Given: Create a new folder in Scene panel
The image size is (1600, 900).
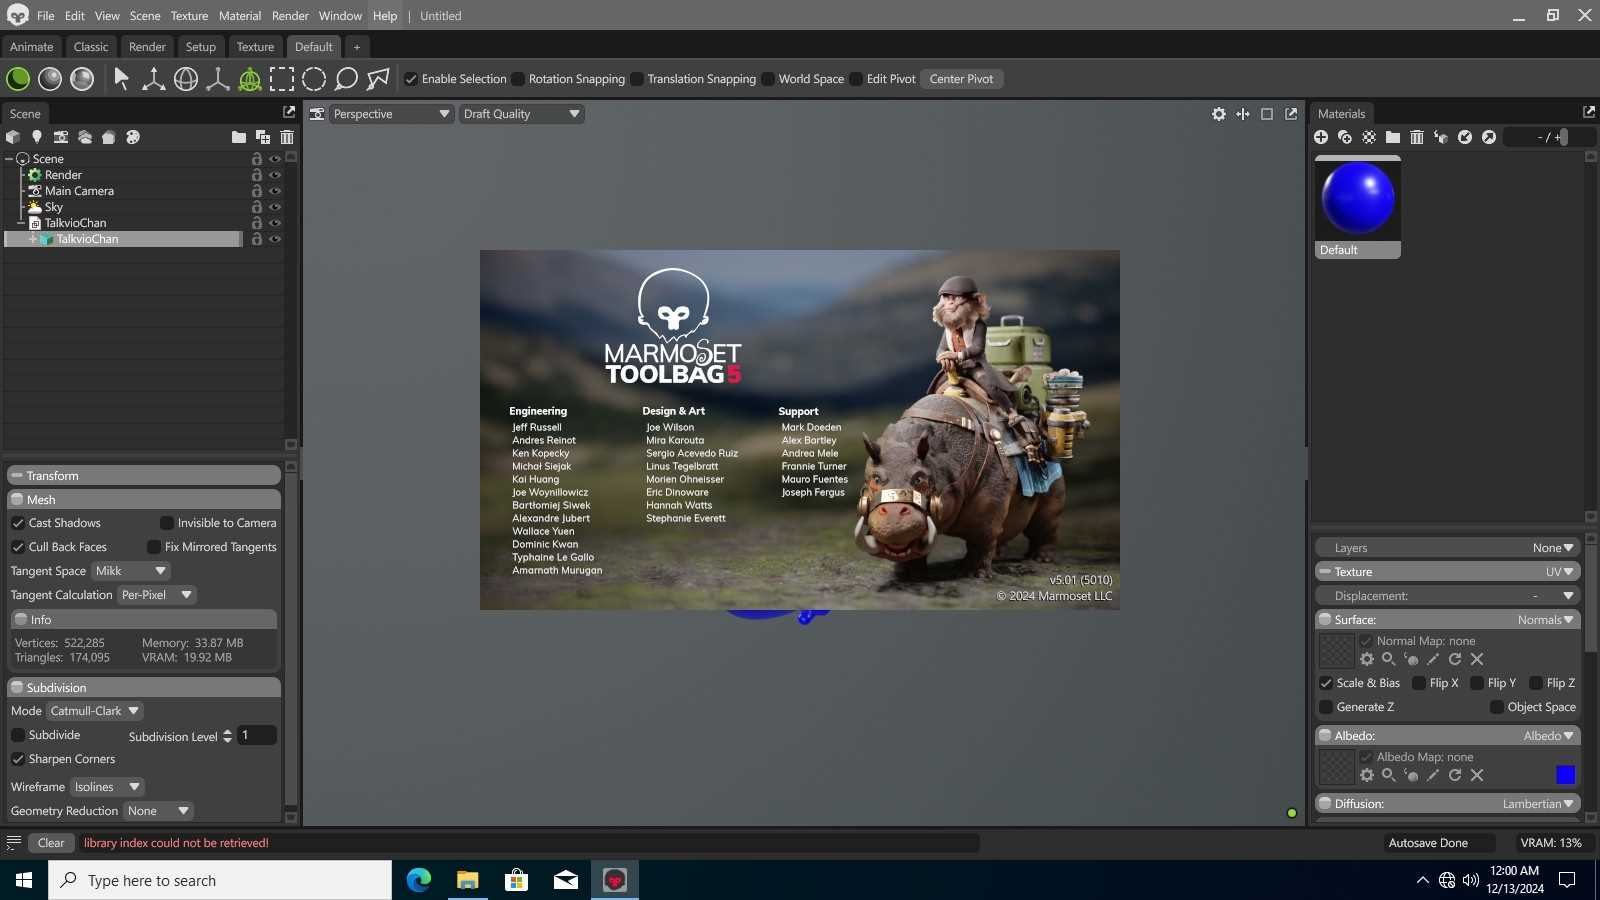Looking at the screenshot, I should coord(238,137).
